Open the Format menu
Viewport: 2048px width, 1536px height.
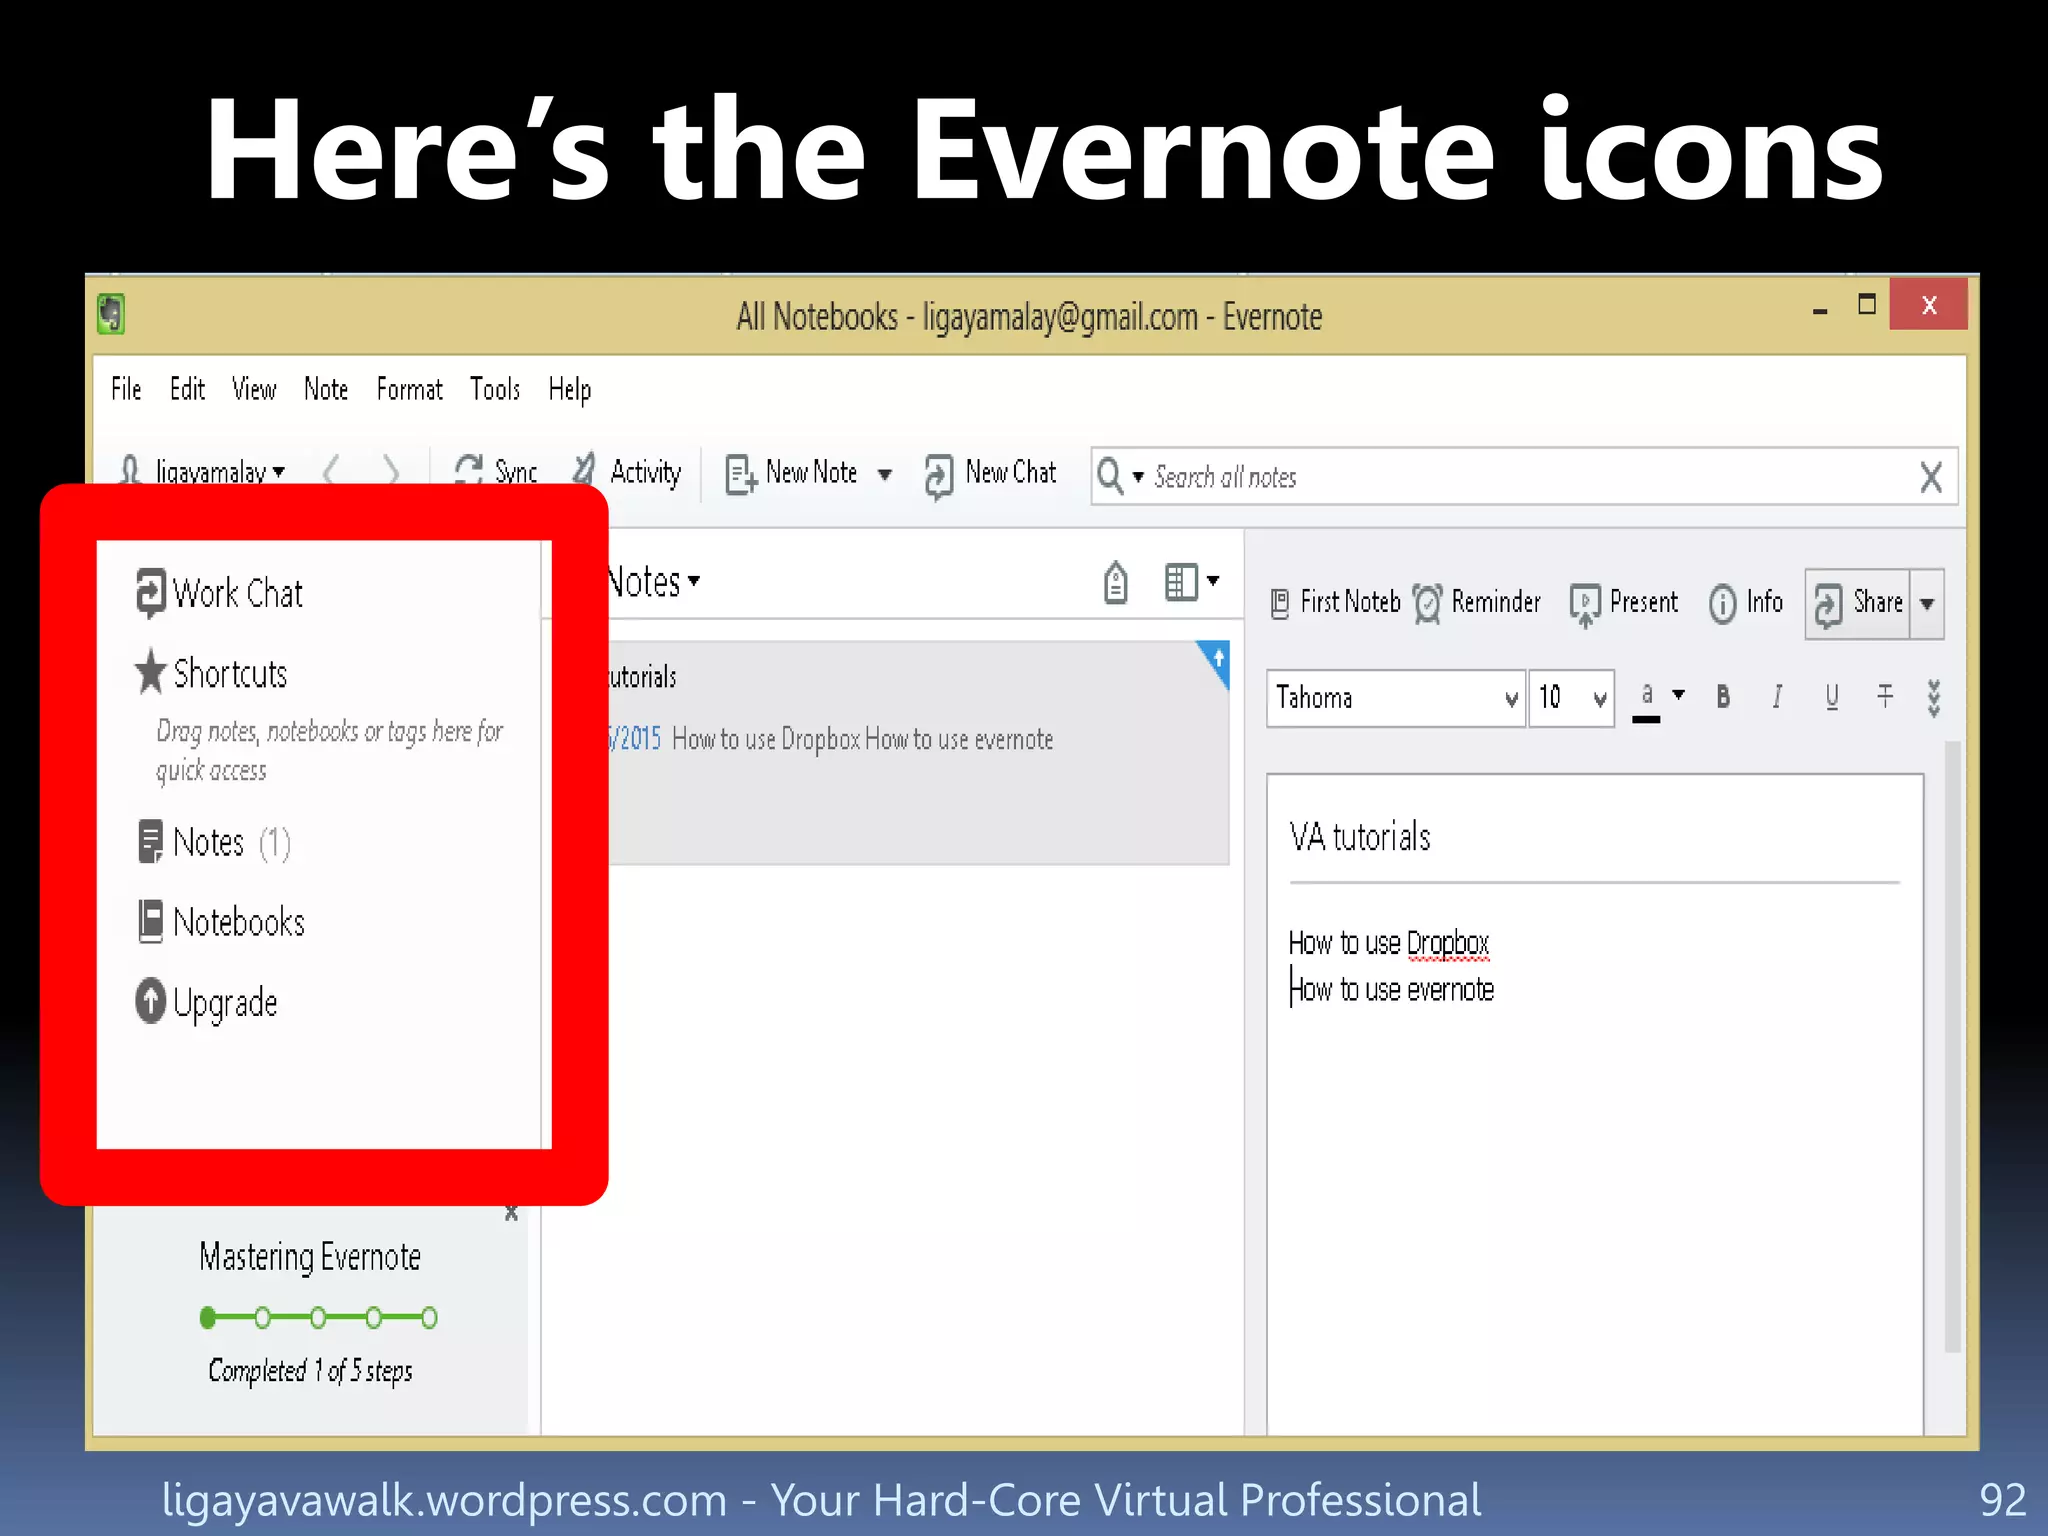click(x=409, y=389)
